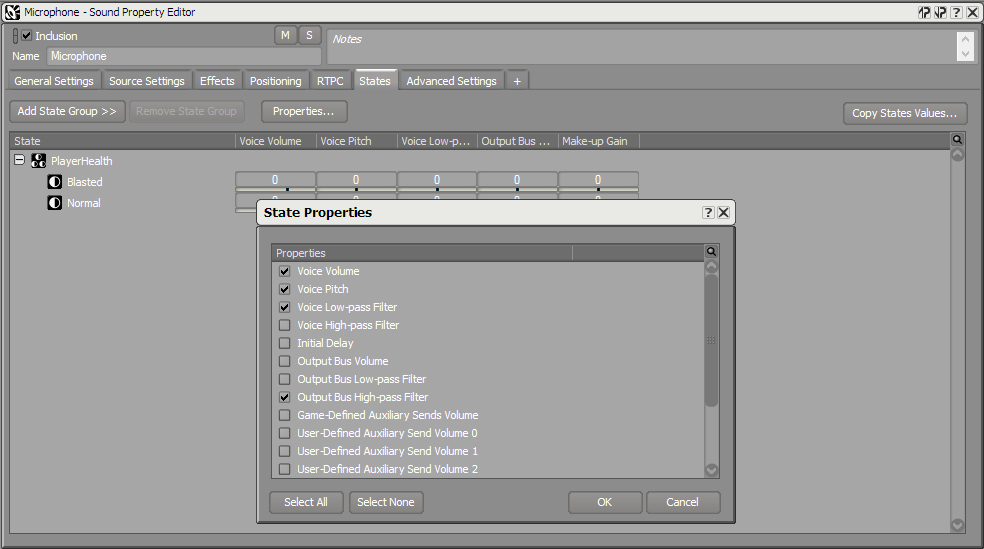Image resolution: width=984 pixels, height=549 pixels.
Task: Click search icon in State list header
Action: coord(957,141)
